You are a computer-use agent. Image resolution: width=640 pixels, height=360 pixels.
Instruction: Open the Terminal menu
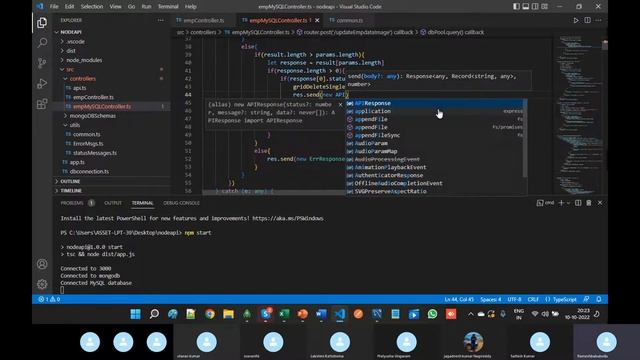168,7
